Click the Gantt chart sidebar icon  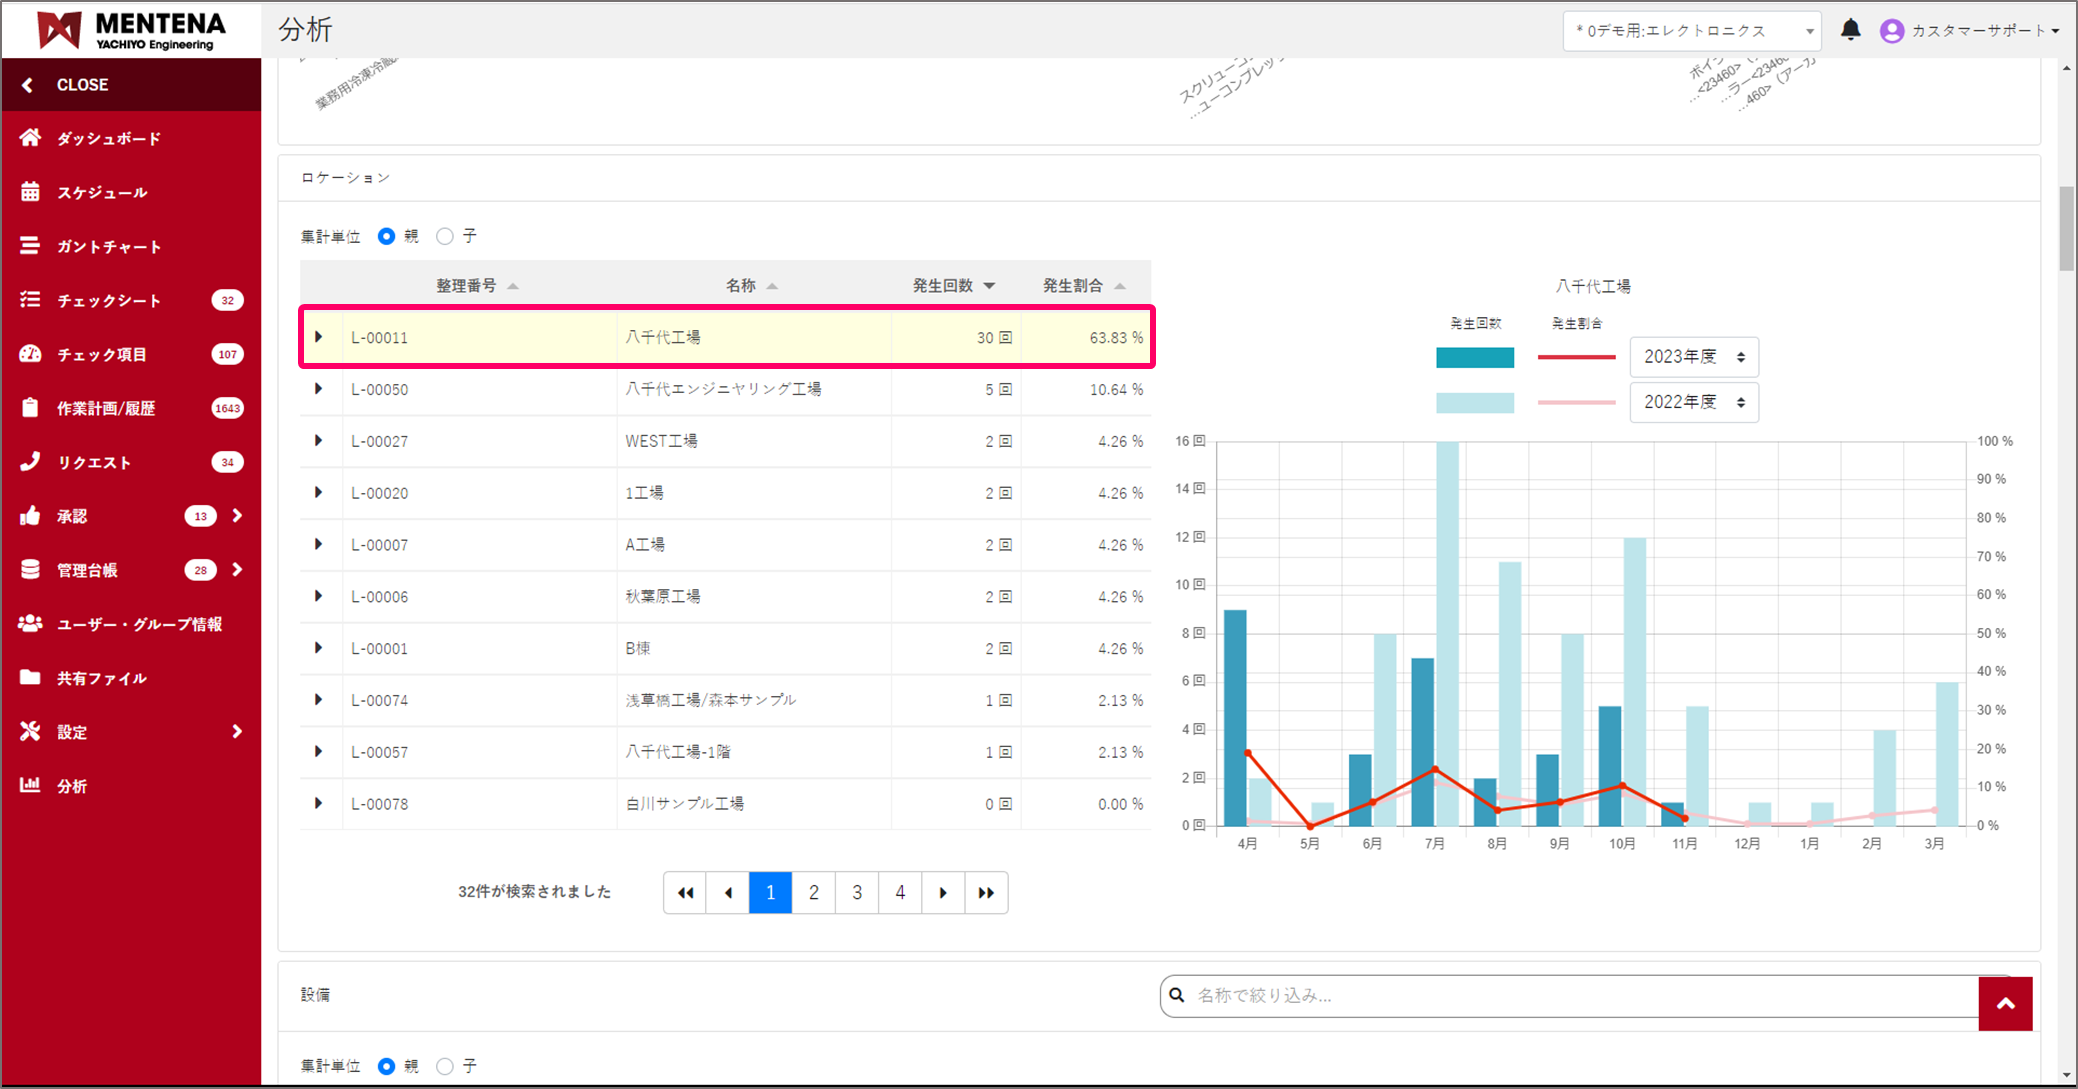(31, 246)
